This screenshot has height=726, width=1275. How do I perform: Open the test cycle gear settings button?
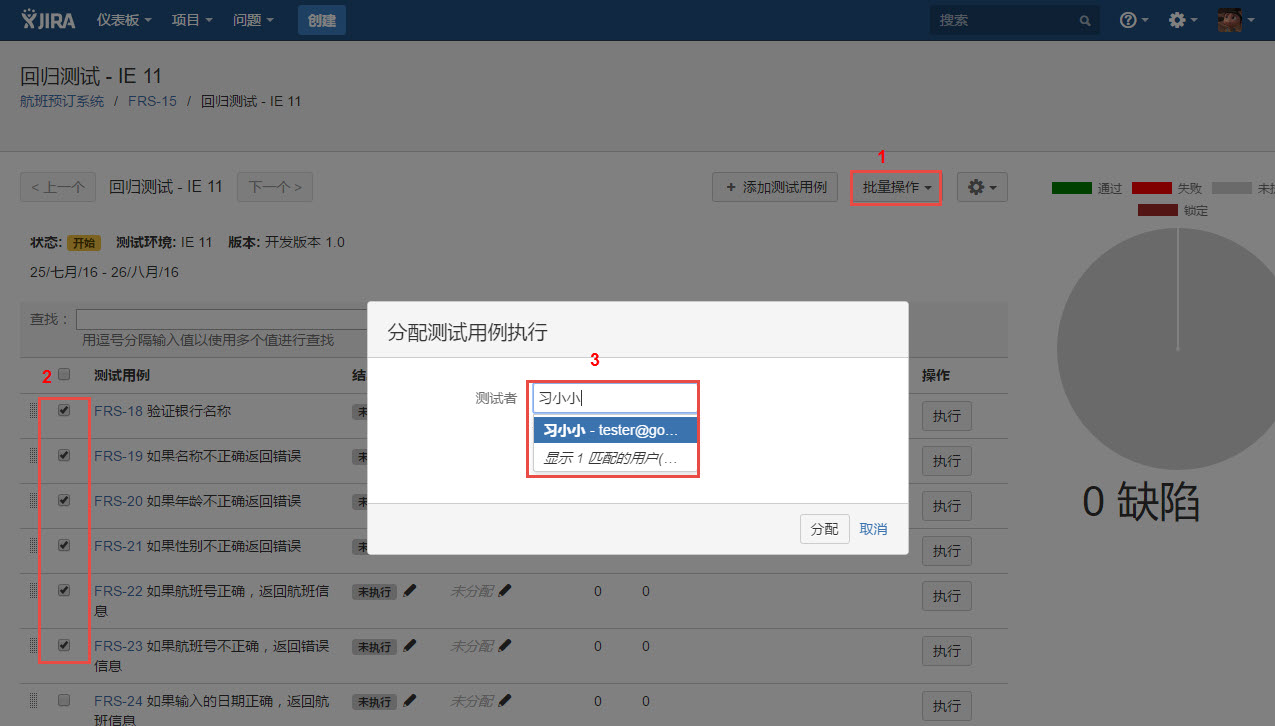[x=982, y=187]
